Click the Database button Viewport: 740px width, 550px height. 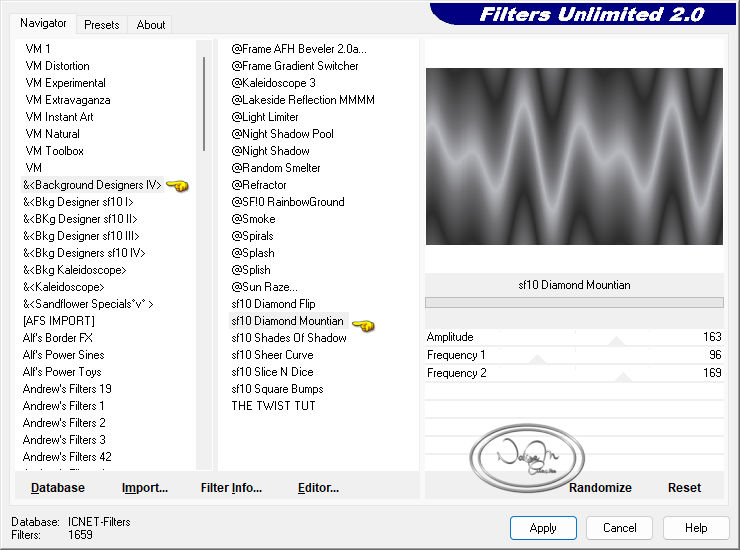[58, 488]
